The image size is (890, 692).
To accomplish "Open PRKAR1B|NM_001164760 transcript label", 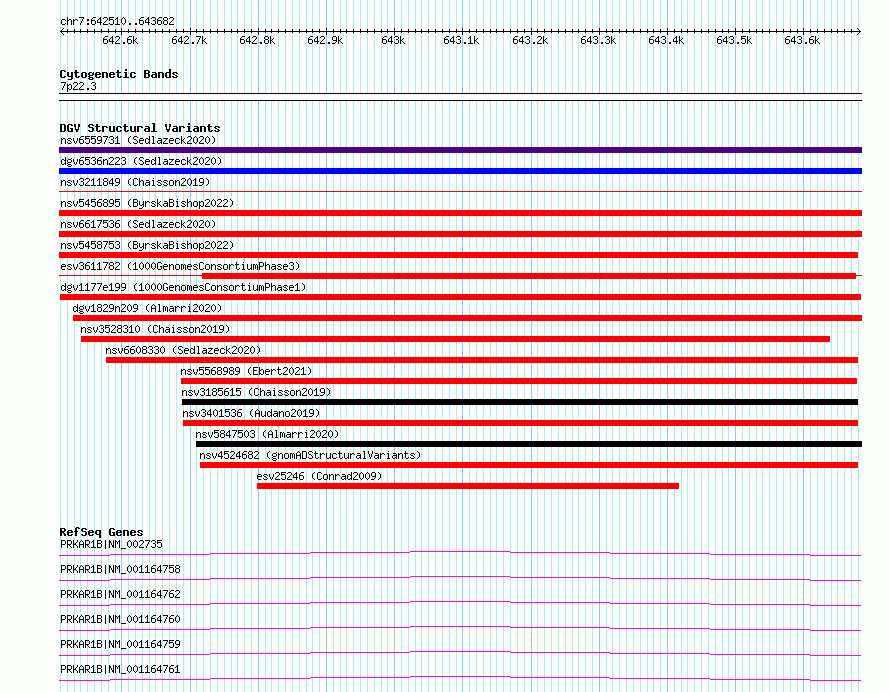I will click(120, 619).
